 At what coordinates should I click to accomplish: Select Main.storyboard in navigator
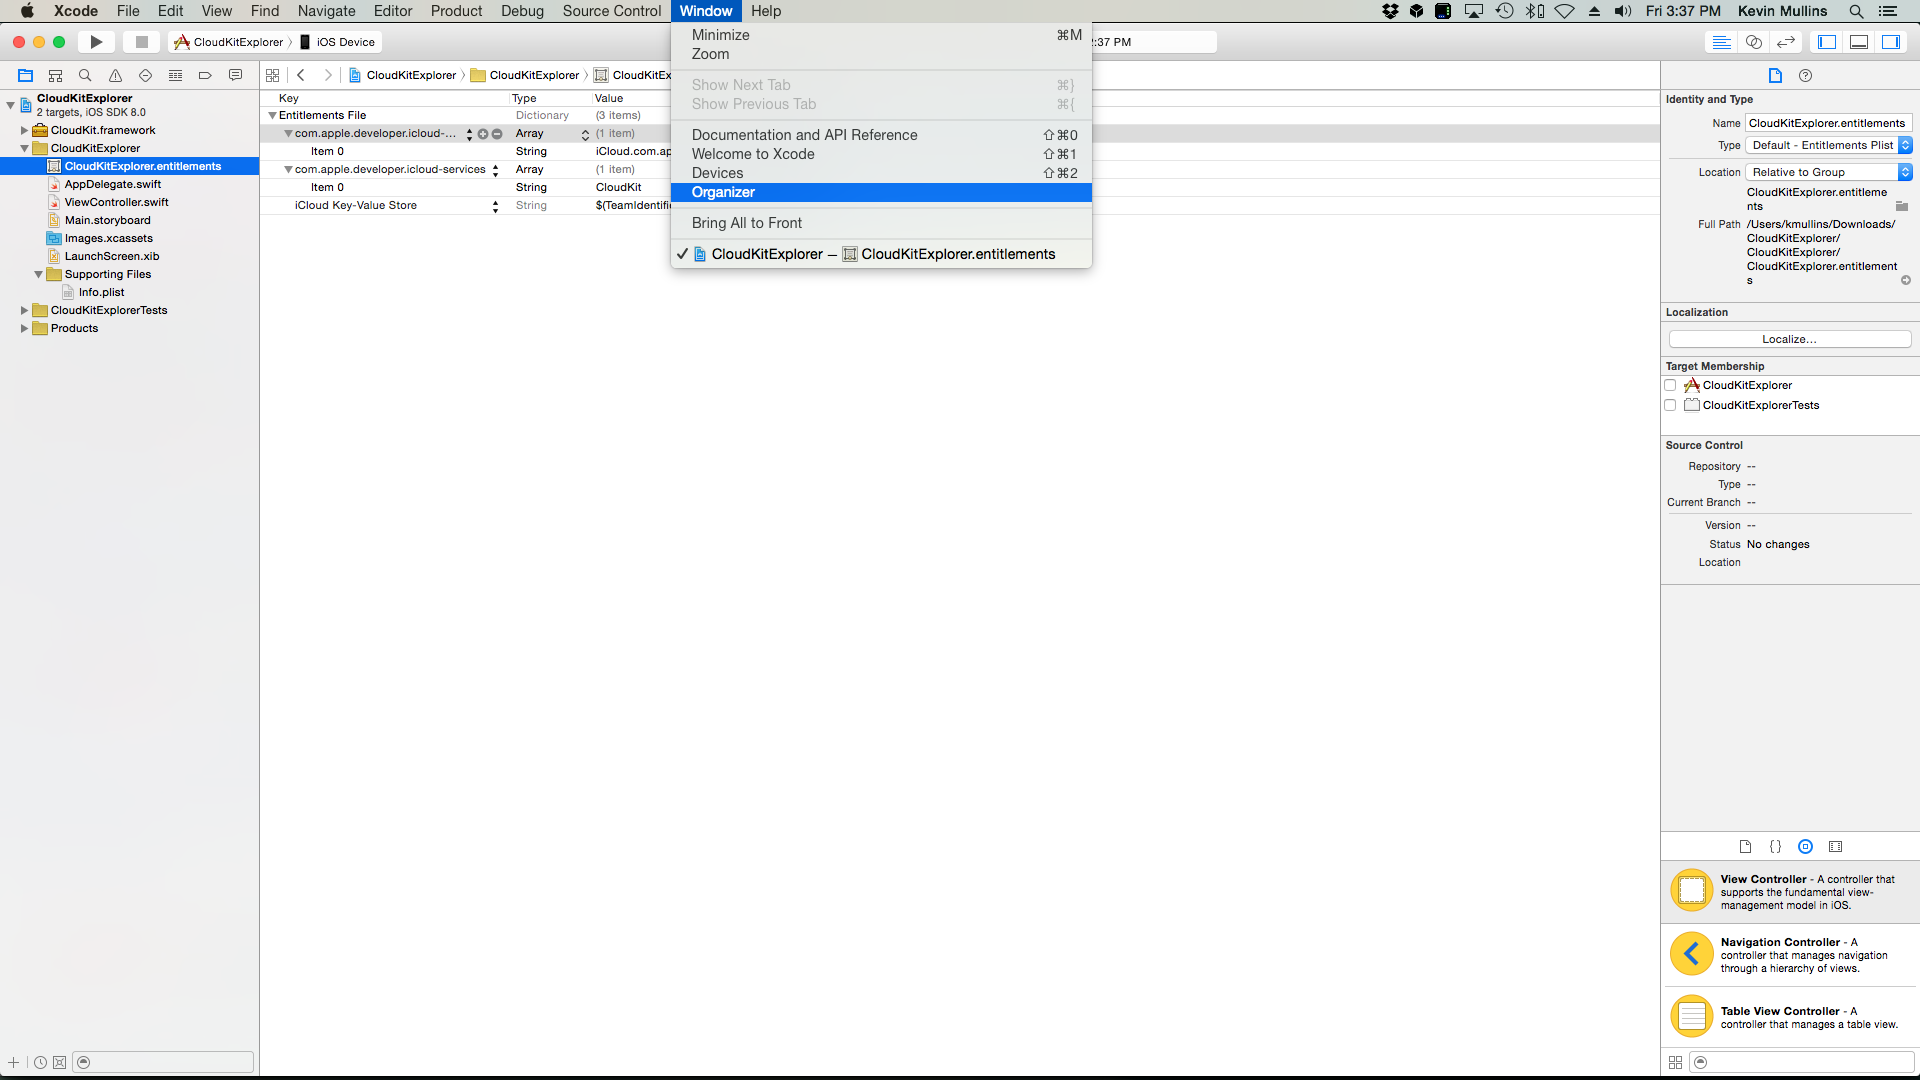point(107,220)
